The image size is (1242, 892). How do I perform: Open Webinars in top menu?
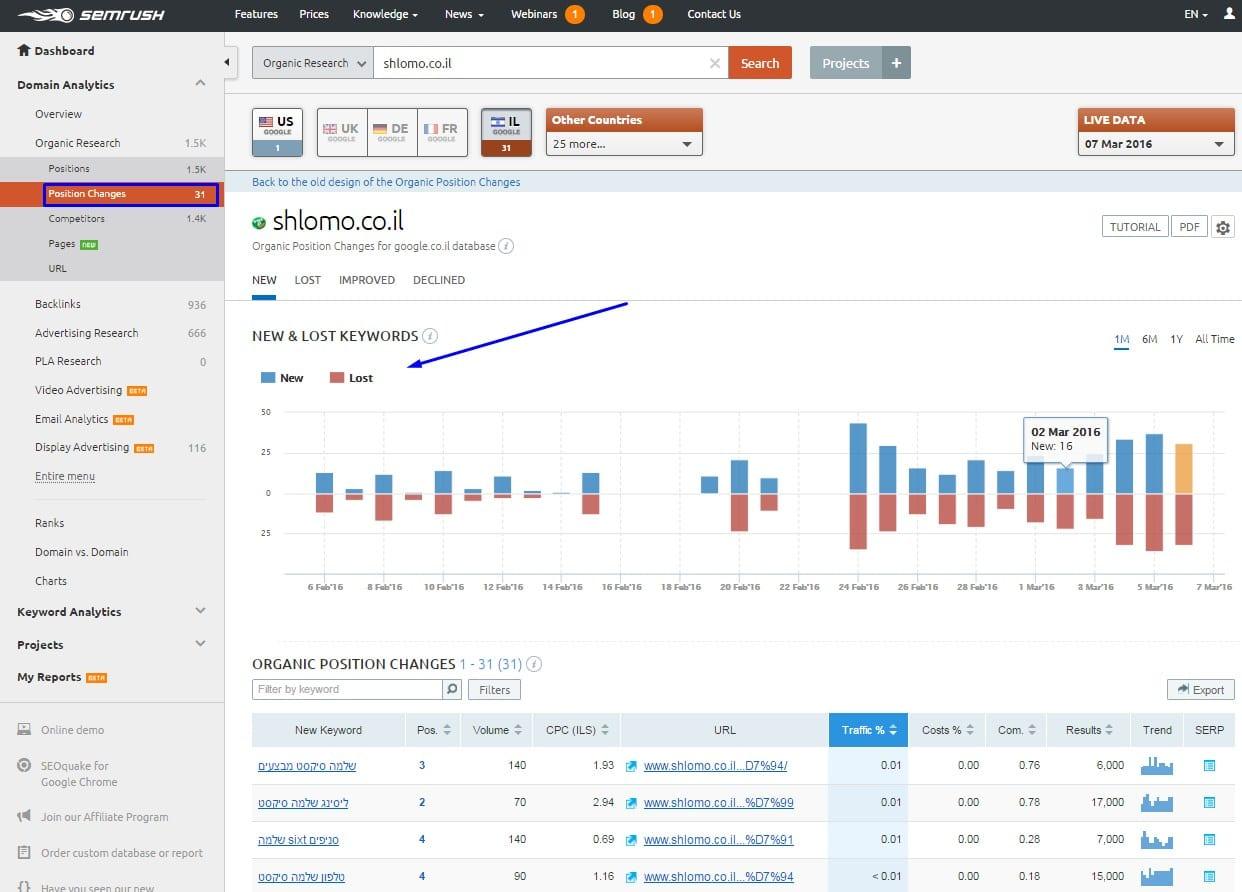(x=534, y=14)
